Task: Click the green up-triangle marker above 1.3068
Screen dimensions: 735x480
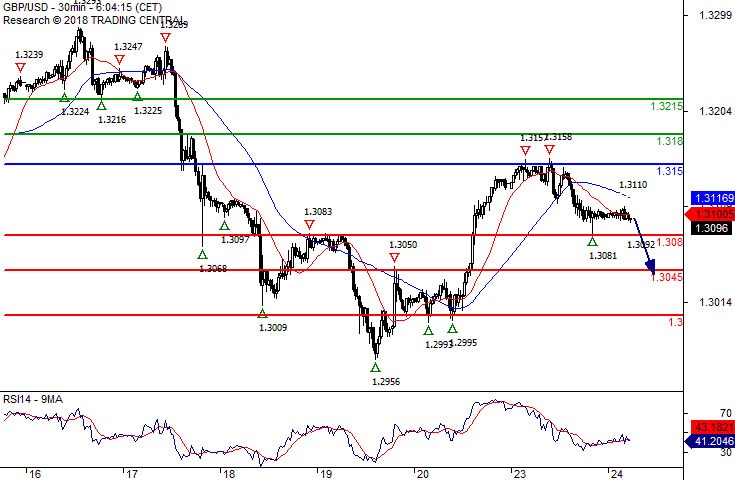Action: coord(202,254)
